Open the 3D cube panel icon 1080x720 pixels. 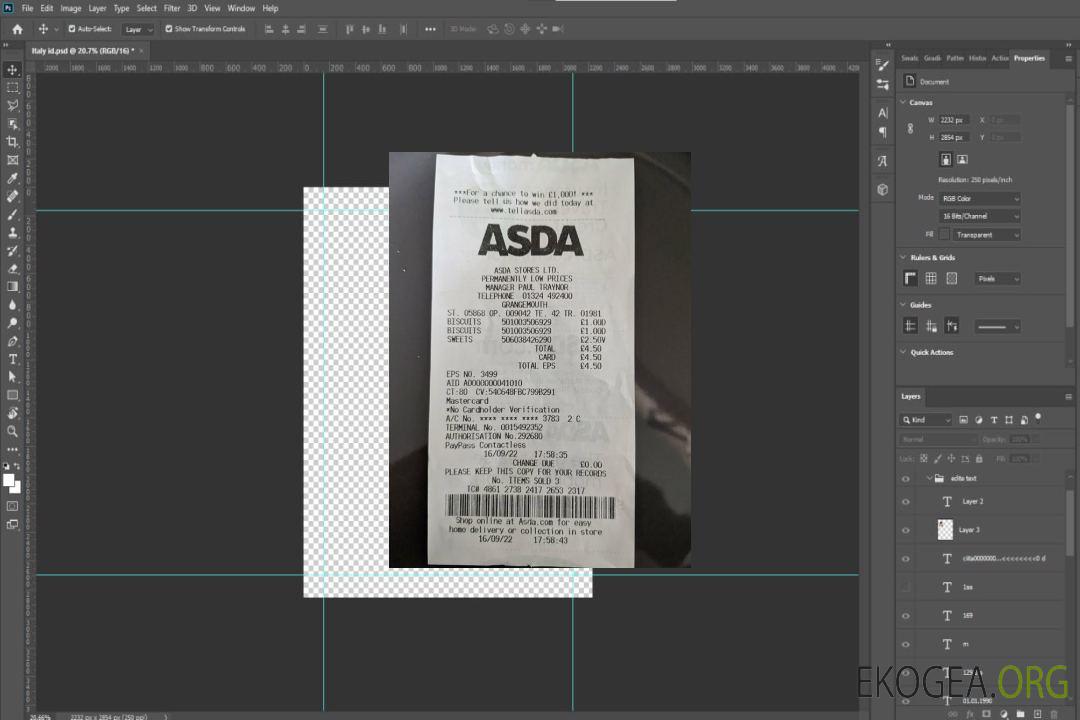tap(883, 189)
